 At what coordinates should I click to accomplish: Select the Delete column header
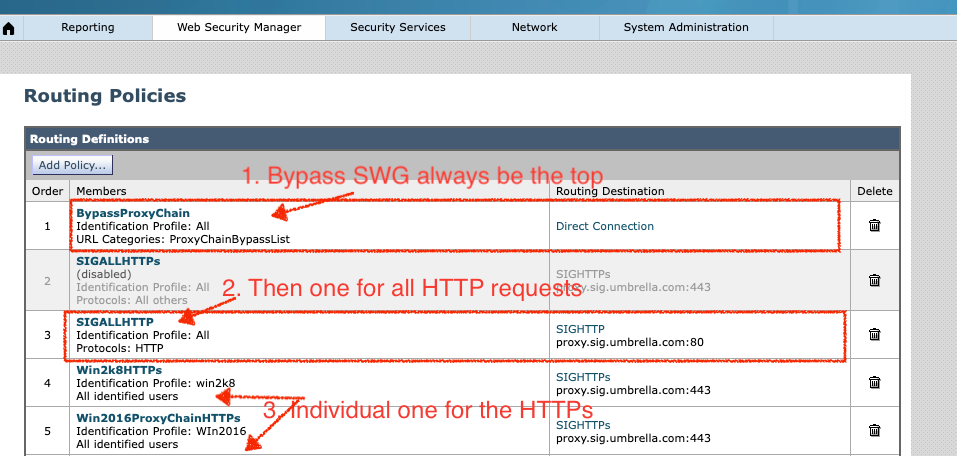coord(875,191)
